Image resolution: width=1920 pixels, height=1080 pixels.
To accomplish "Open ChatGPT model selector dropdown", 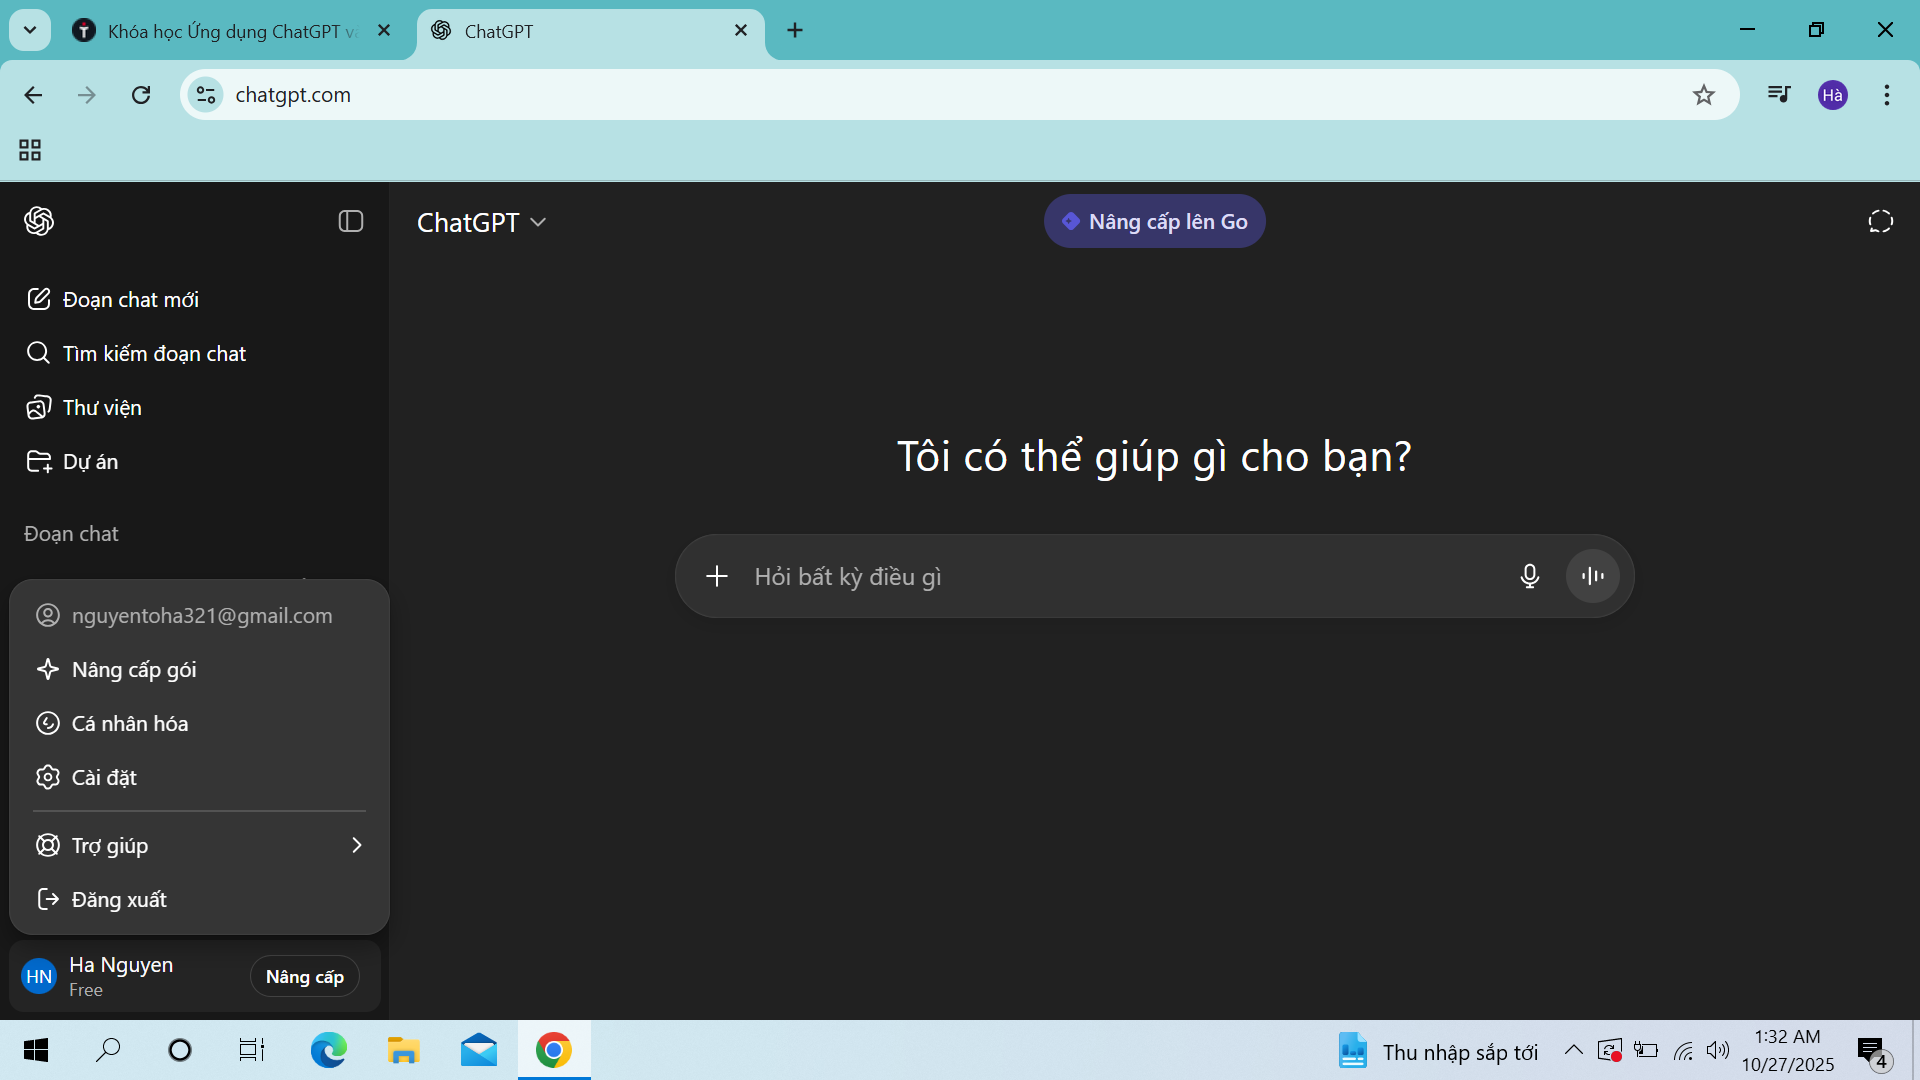I will [x=481, y=222].
